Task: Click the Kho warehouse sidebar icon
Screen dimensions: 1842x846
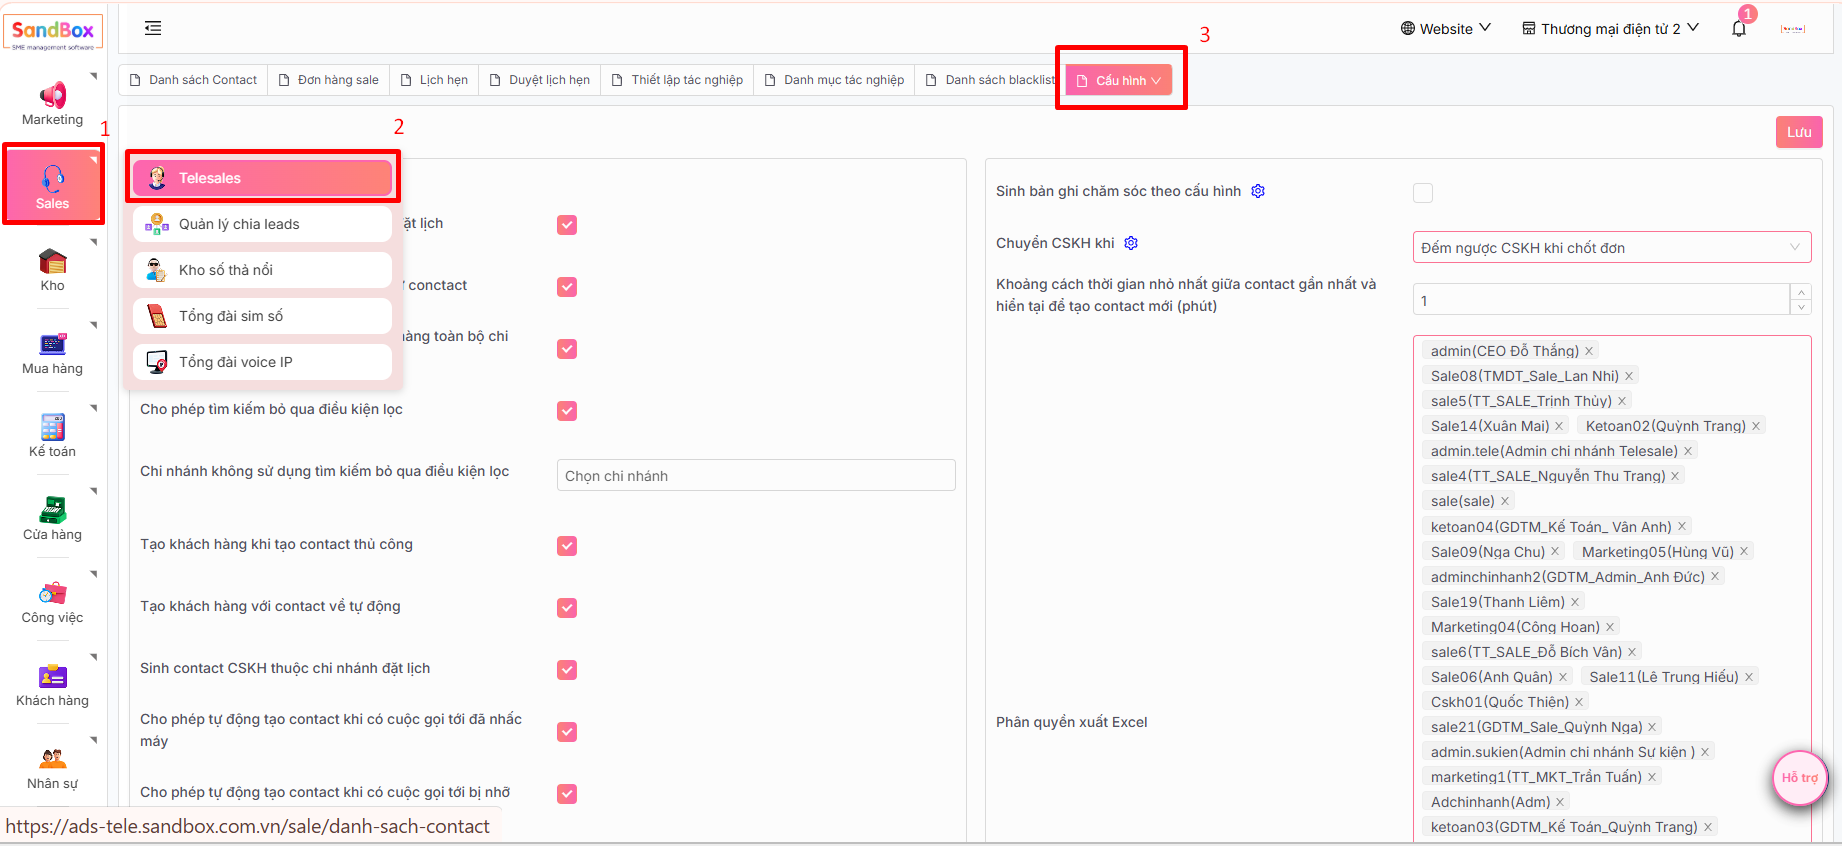Action: coord(52,270)
